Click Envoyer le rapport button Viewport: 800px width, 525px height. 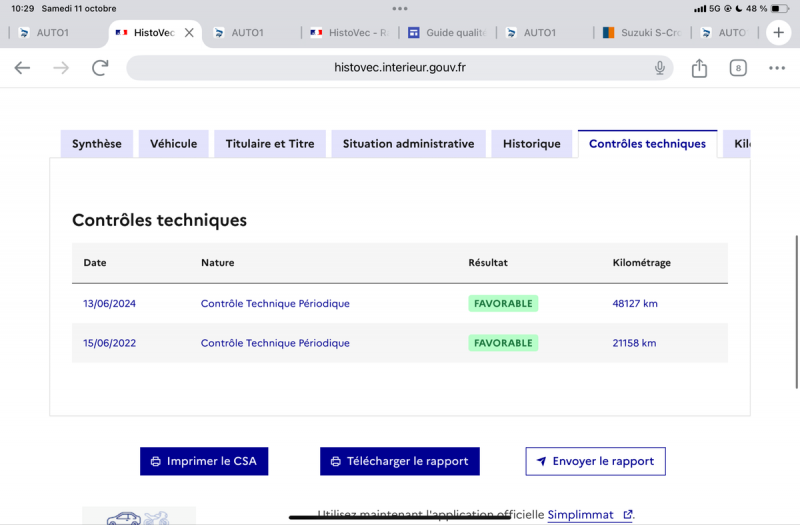point(595,461)
